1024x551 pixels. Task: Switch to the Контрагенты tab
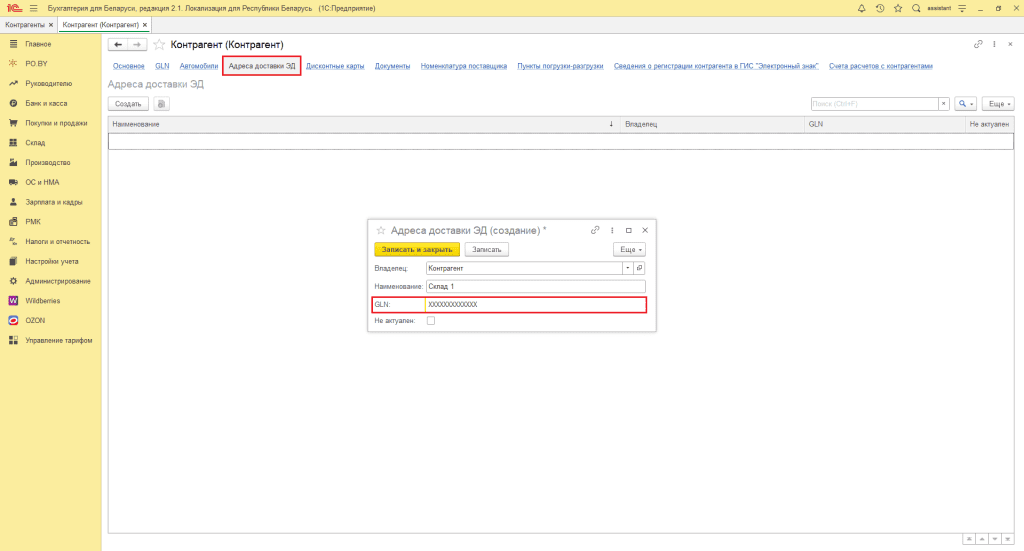tap(27, 24)
